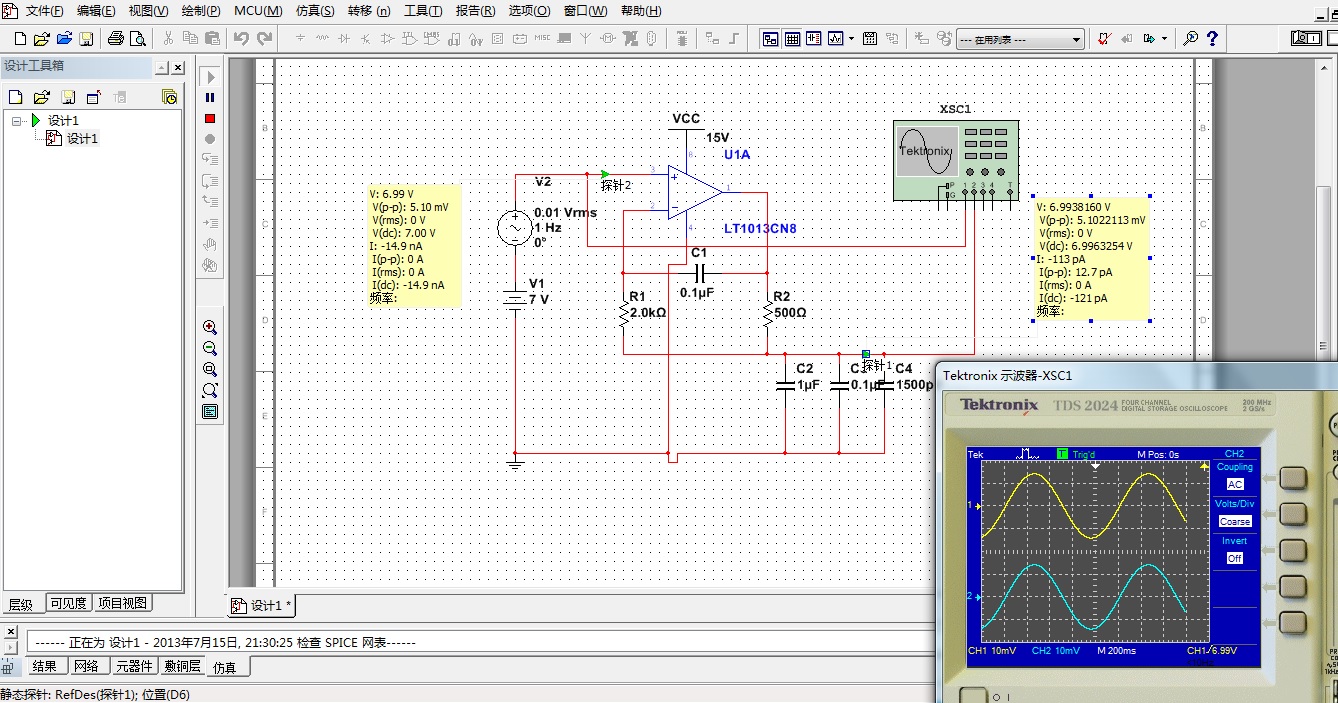Save from the design toolbox toolbar
The height and width of the screenshot is (703, 1338).
(x=67, y=97)
